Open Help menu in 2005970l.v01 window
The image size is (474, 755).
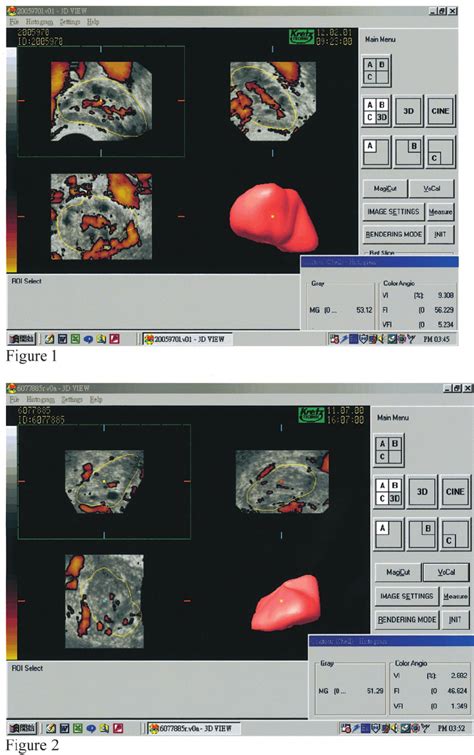(93, 22)
